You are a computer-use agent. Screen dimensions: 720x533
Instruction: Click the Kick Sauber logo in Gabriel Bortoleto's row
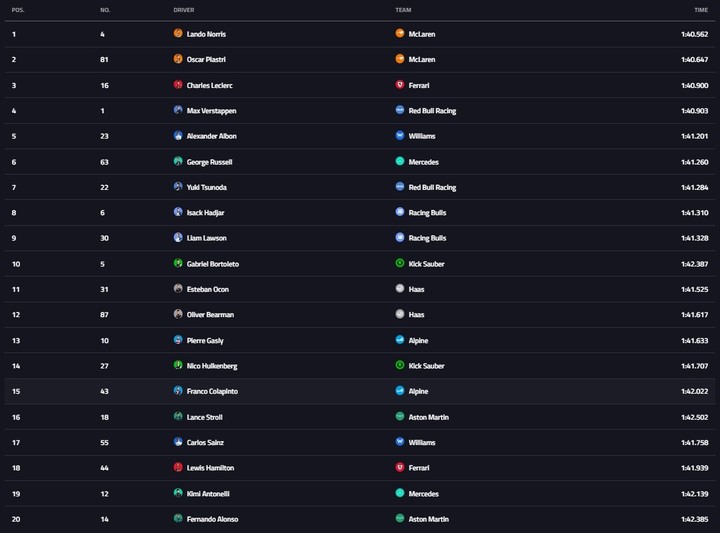tap(400, 263)
